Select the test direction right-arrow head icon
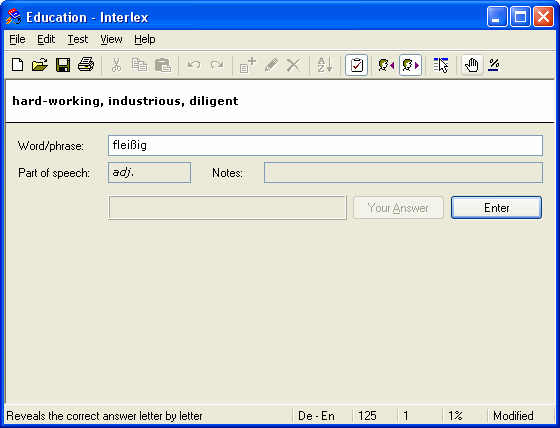 point(410,65)
